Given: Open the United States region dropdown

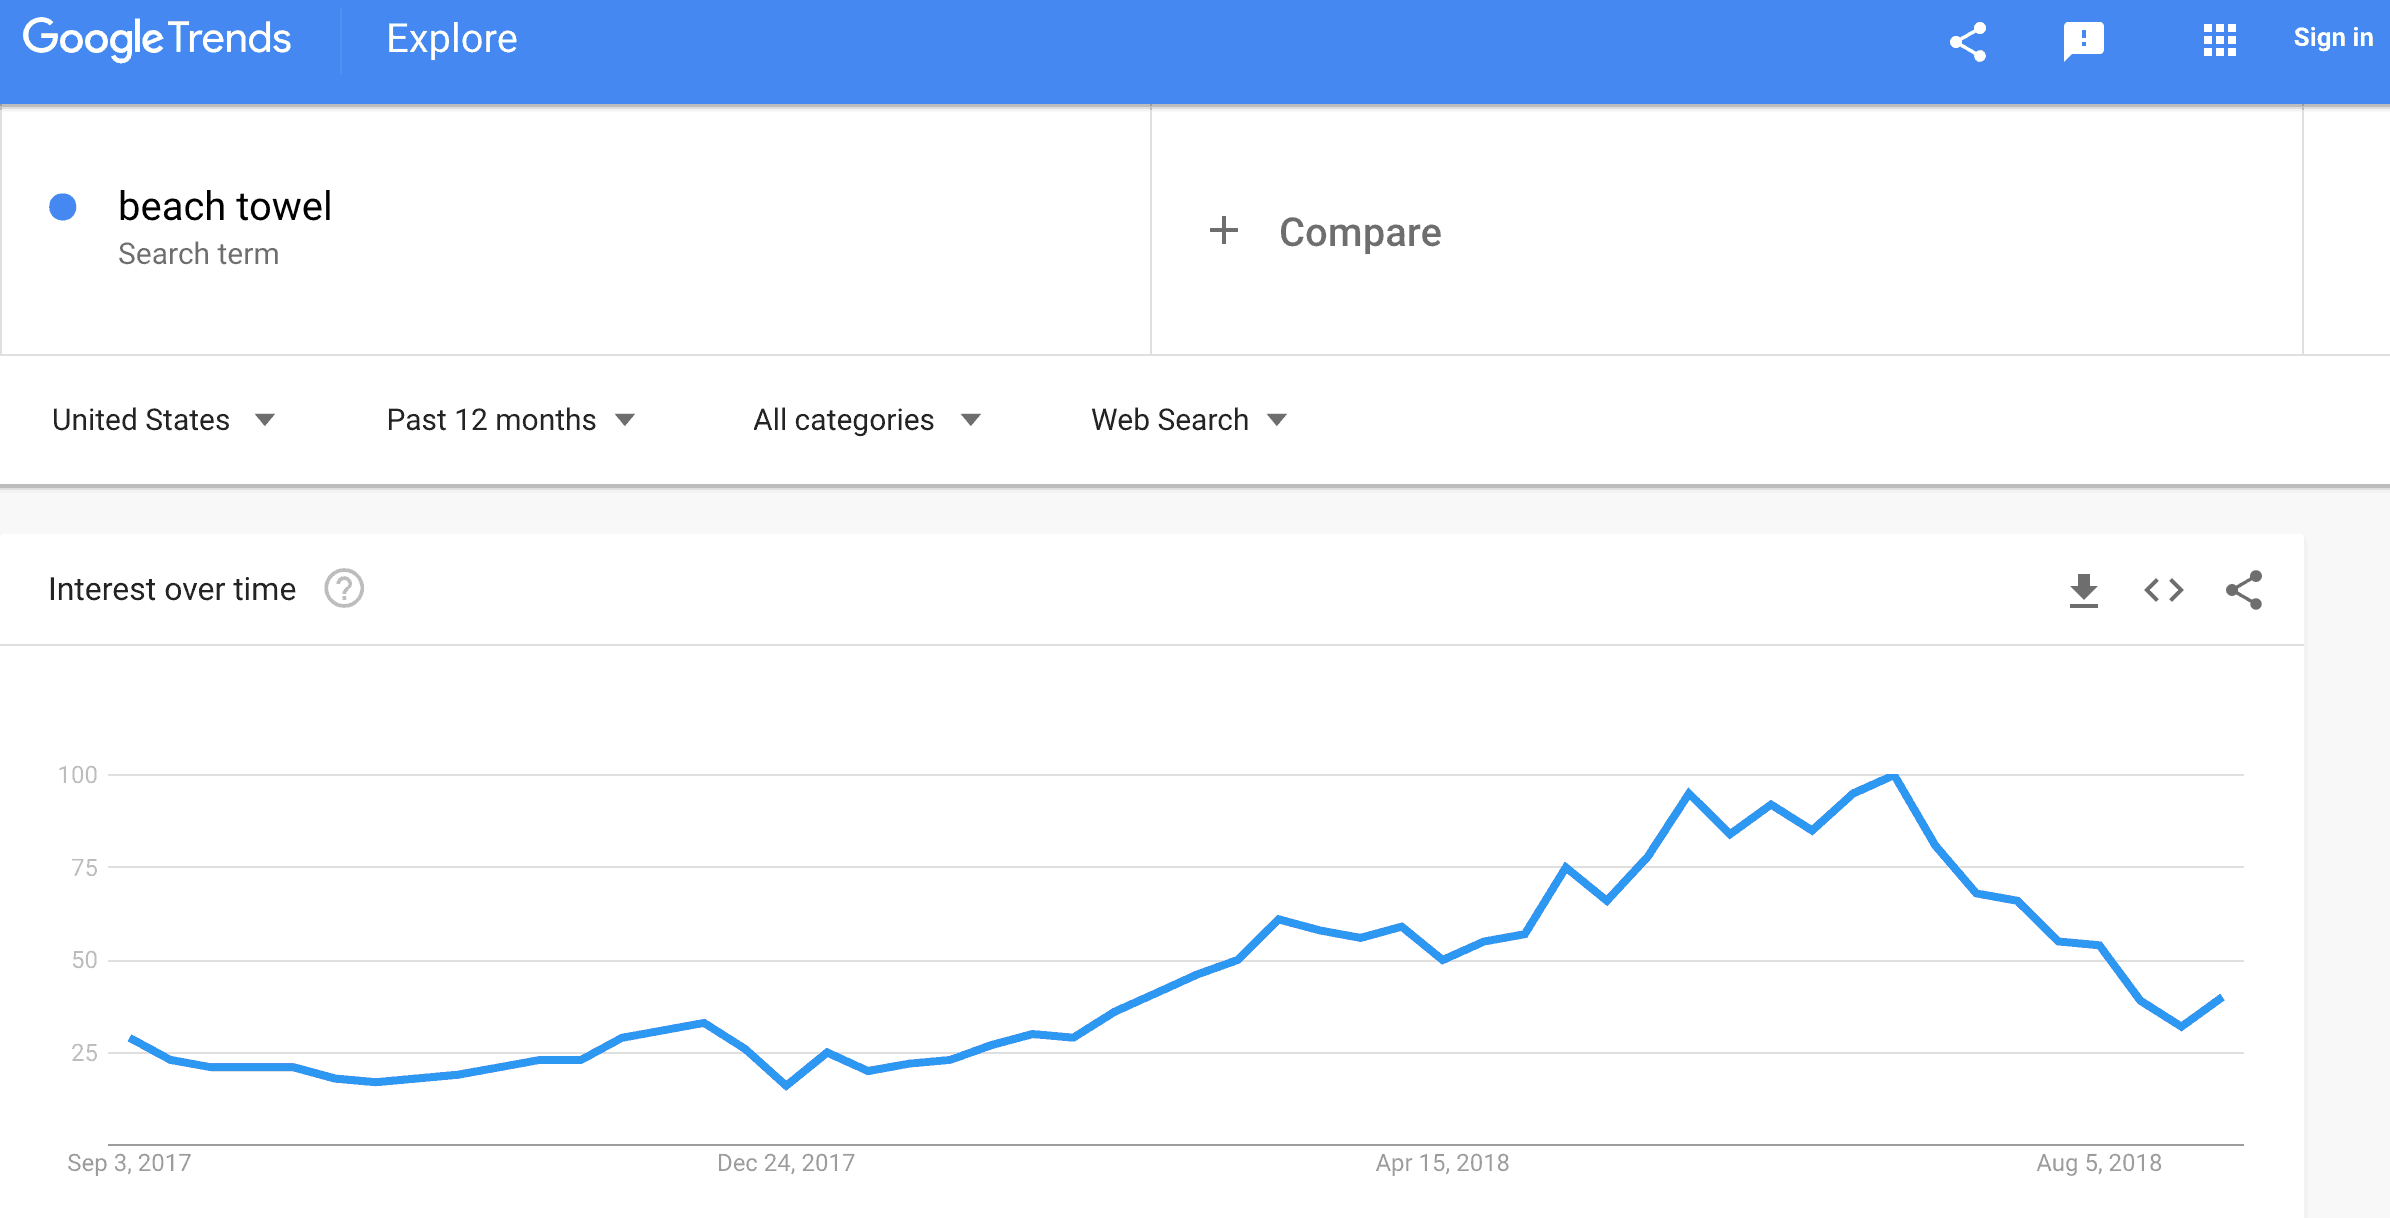Looking at the screenshot, I should point(163,420).
